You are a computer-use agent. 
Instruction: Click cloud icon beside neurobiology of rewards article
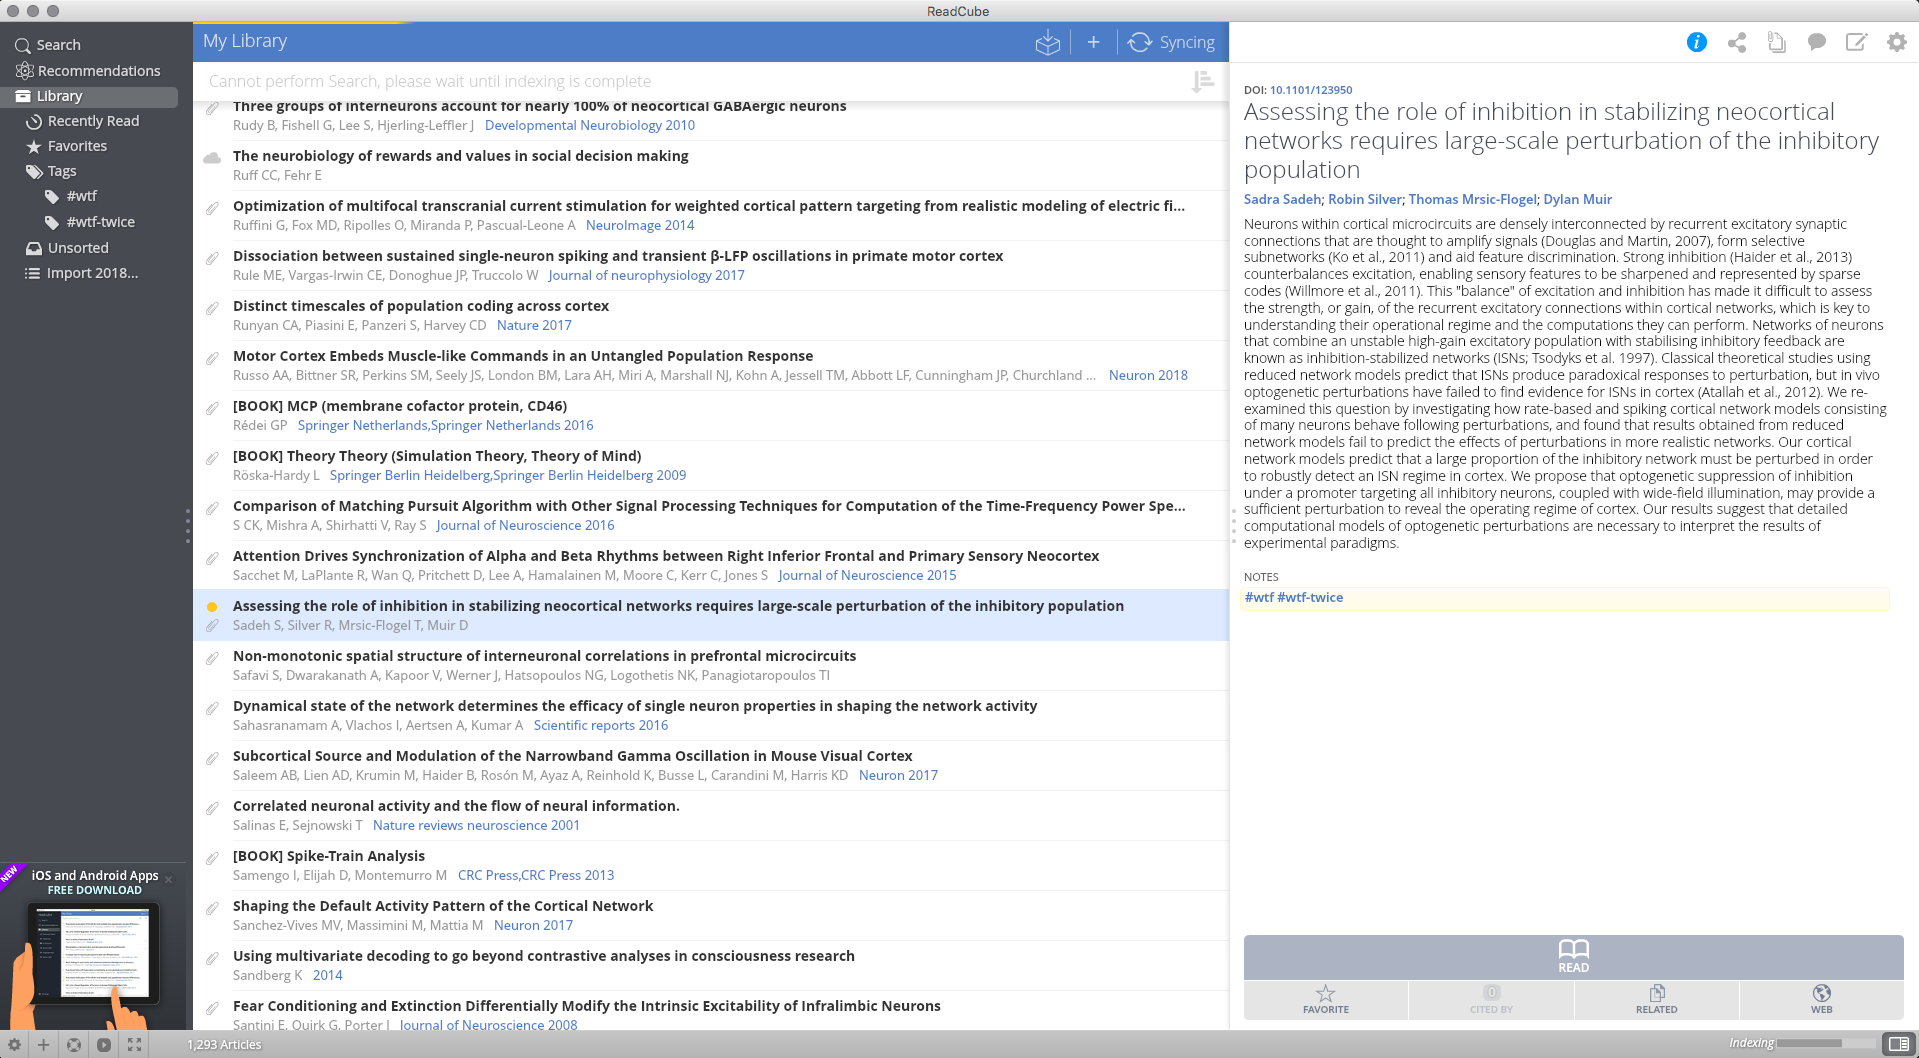(x=212, y=158)
